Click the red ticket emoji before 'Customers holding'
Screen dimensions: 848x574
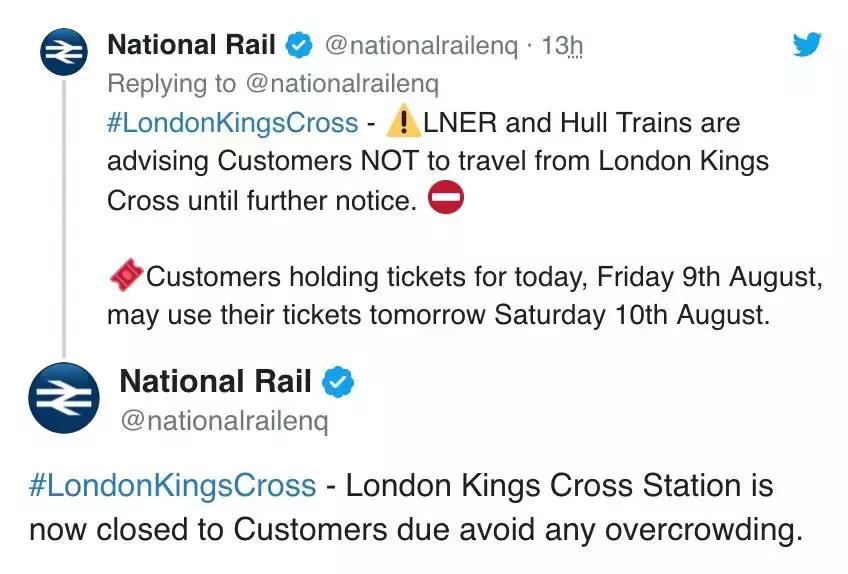coord(125,277)
